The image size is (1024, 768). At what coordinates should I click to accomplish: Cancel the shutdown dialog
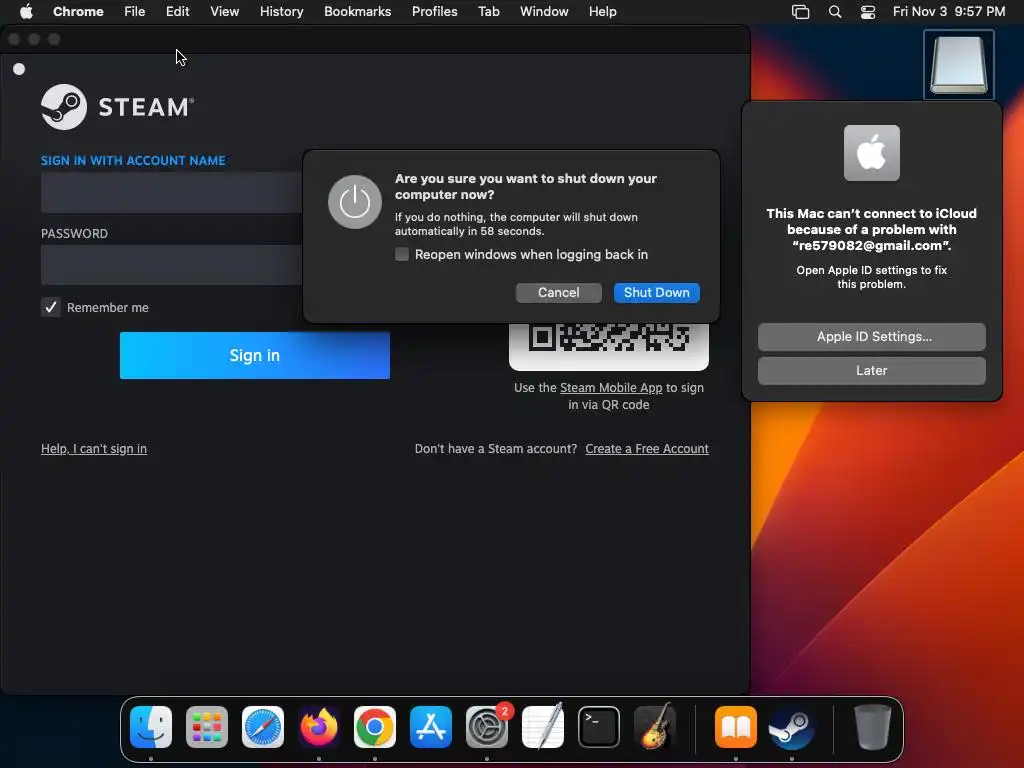(558, 293)
